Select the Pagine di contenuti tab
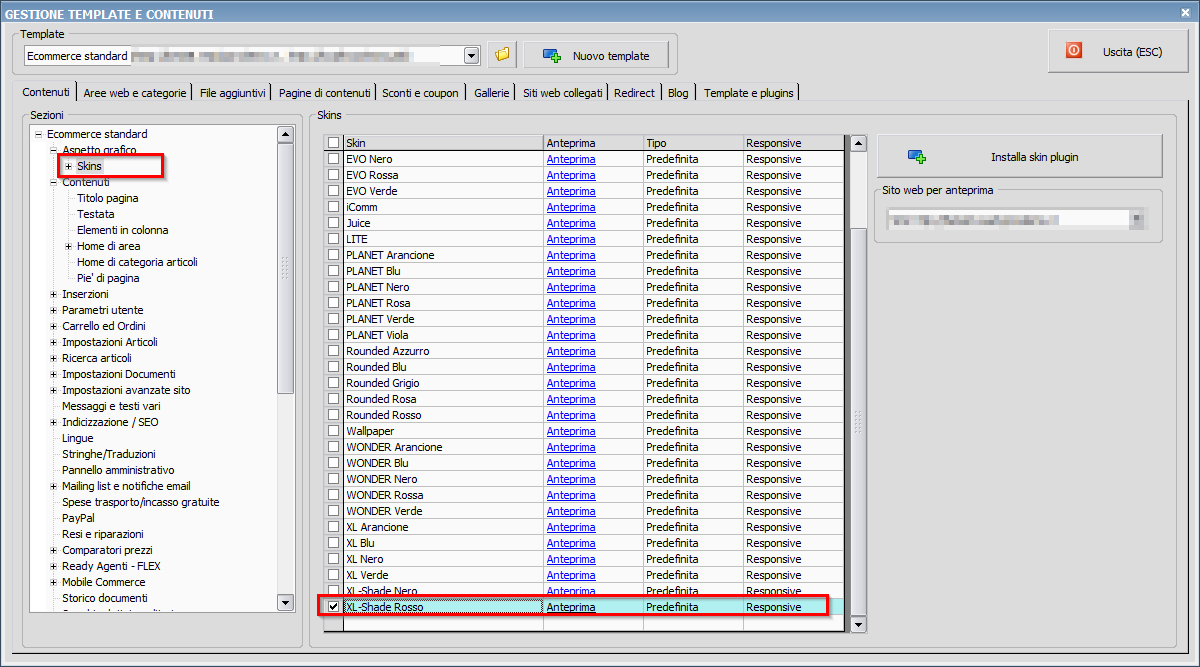The height and width of the screenshot is (667, 1200). click(325, 93)
